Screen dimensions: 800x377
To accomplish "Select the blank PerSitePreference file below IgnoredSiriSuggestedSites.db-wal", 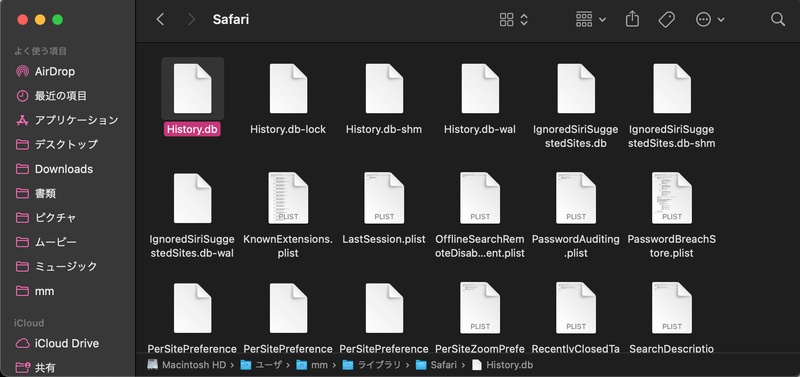I will click(x=192, y=308).
